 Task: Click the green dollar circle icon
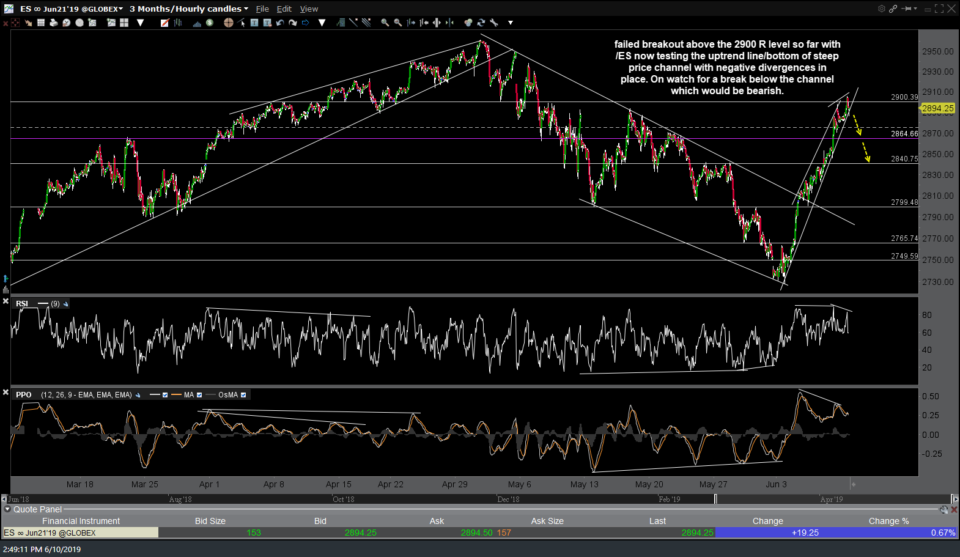tap(209, 23)
